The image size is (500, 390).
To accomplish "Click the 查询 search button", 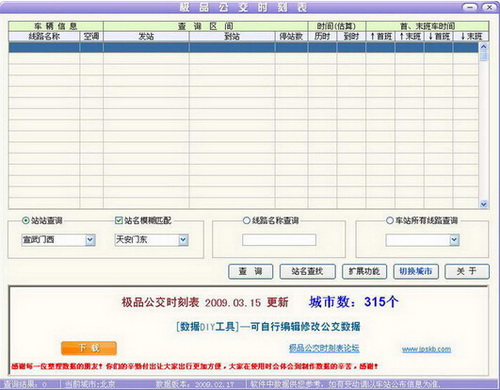I will pyautogui.click(x=251, y=272).
